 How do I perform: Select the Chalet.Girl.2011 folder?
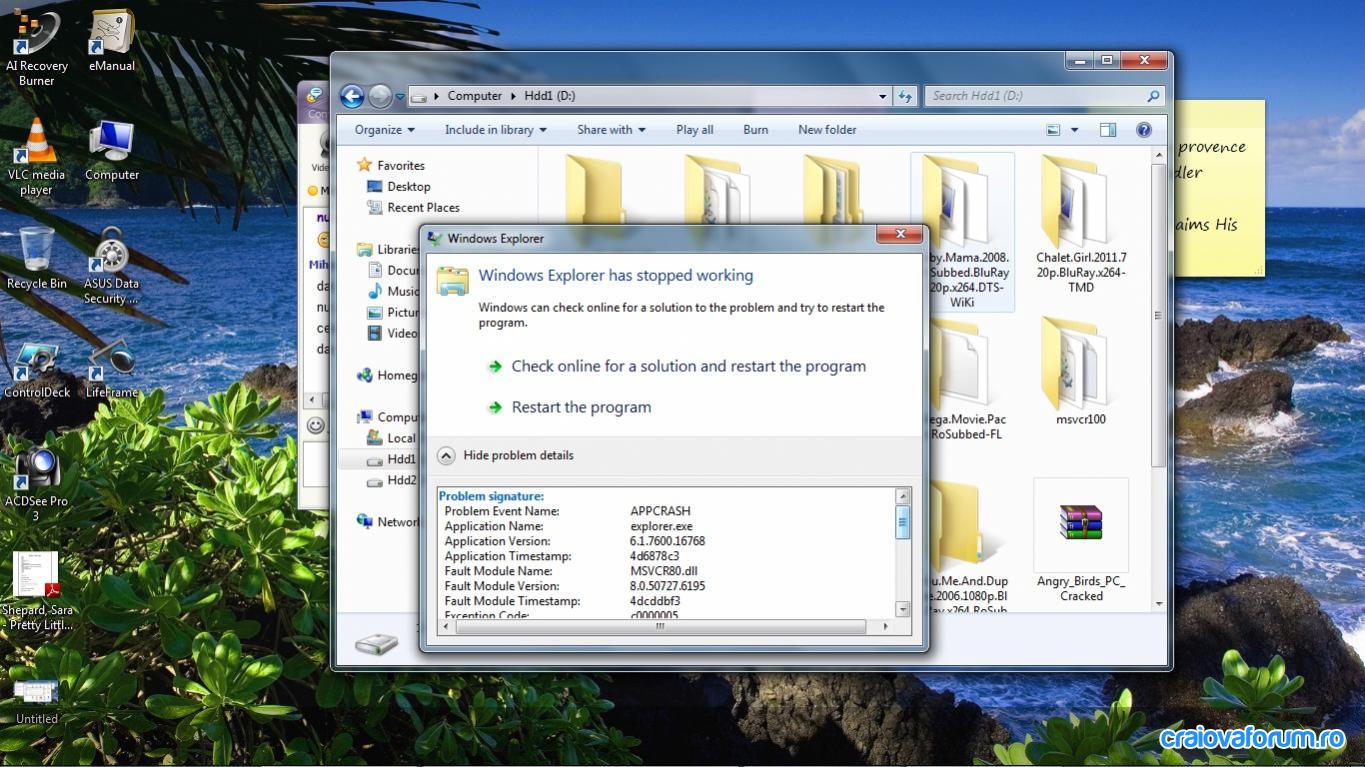click(x=1081, y=225)
